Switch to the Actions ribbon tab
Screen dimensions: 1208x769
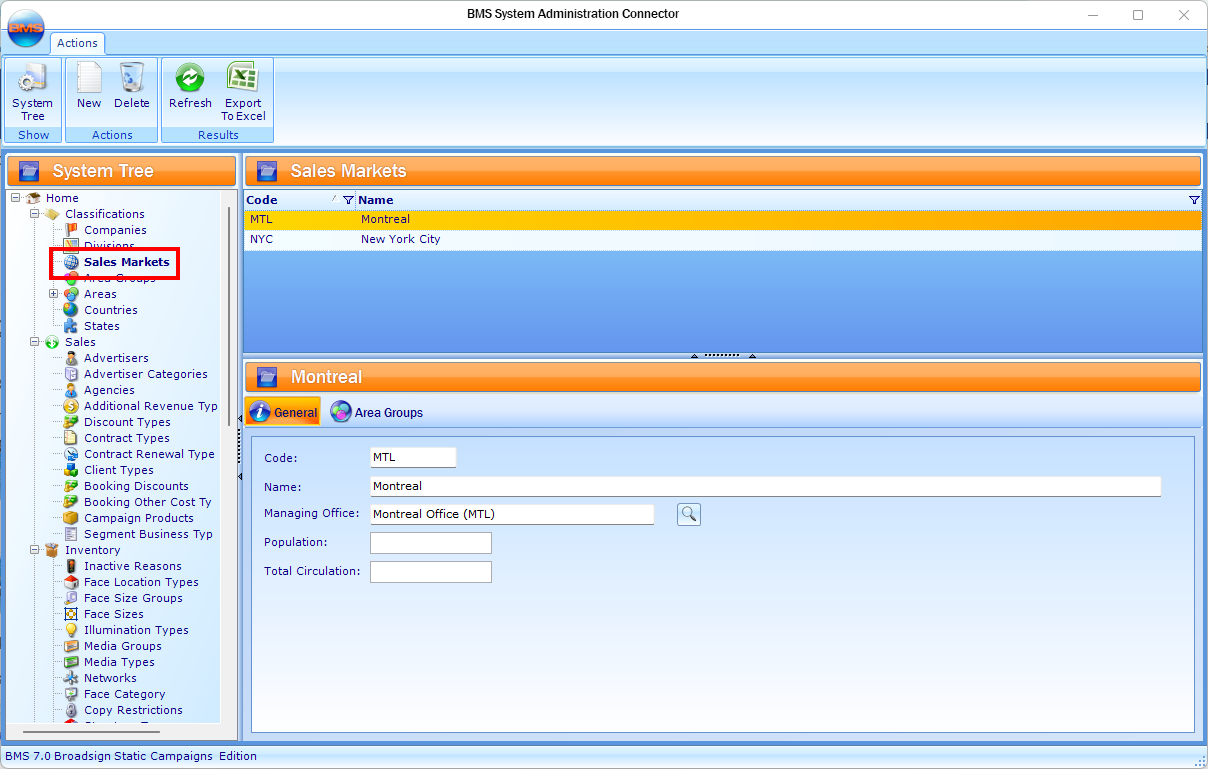tap(77, 43)
